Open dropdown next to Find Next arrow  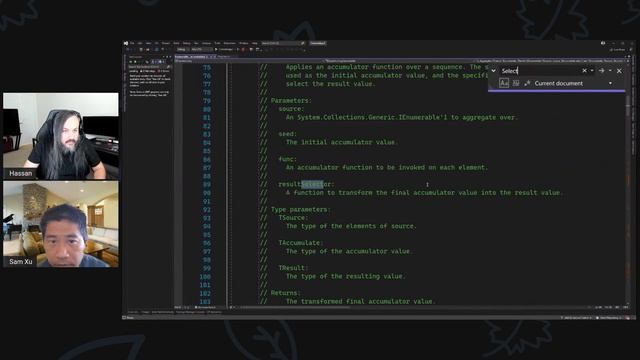tap(610, 71)
